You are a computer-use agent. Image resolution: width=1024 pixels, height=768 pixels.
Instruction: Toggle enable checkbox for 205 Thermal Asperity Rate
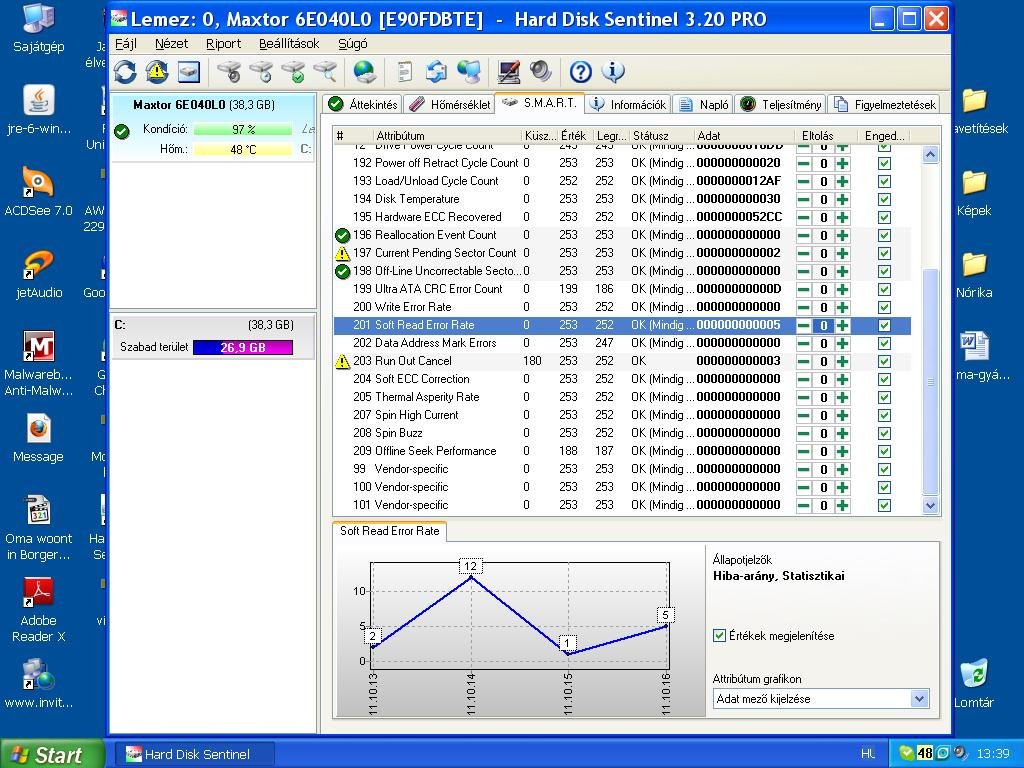click(x=884, y=397)
